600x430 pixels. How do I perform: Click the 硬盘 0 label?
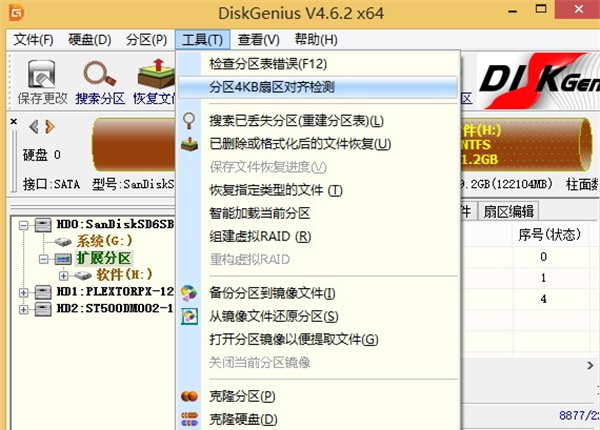click(42, 155)
